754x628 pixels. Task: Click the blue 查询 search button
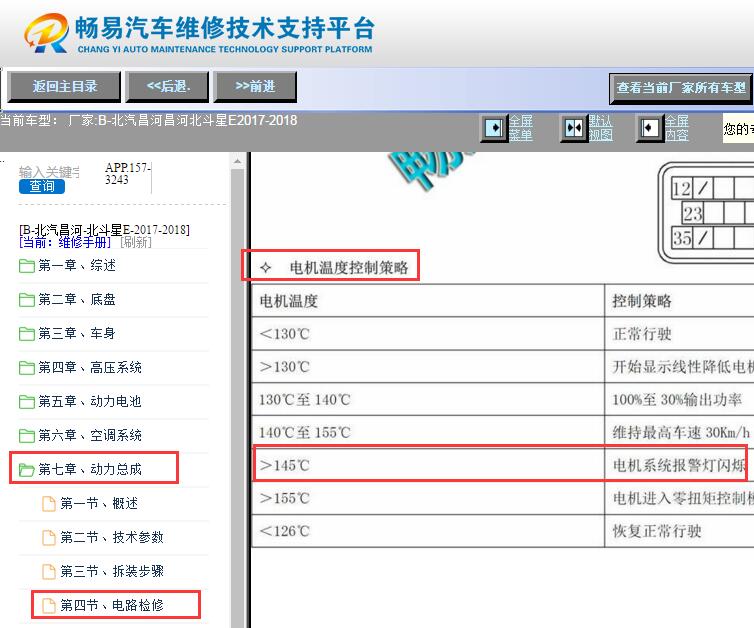(42, 187)
